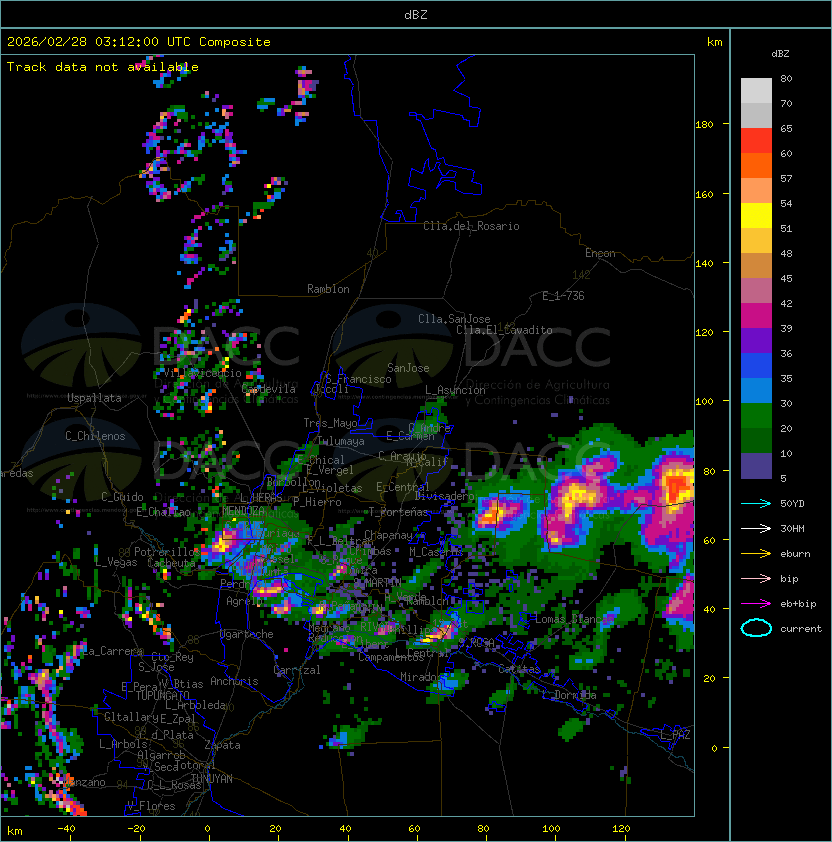Click the 'Clla.SanJose' map label
Screen dimensions: 832x842
coord(454,319)
